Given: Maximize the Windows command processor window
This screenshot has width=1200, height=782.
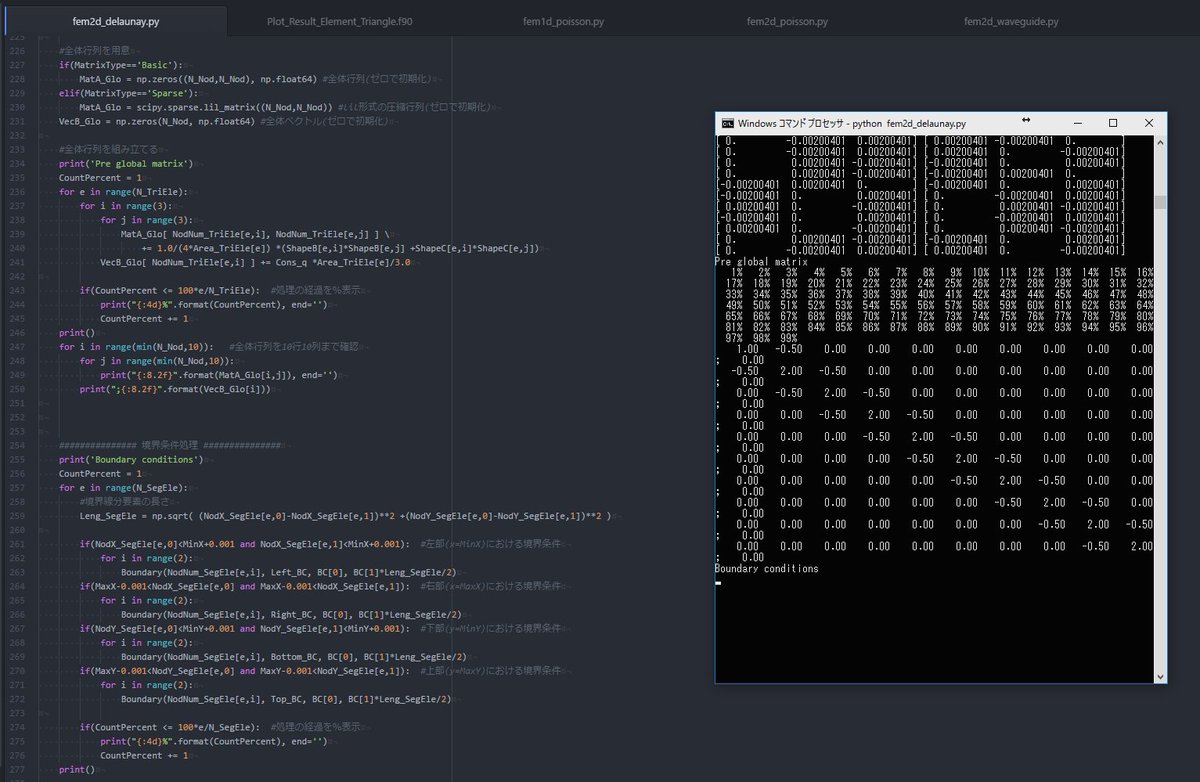Looking at the screenshot, I should click(1113, 123).
